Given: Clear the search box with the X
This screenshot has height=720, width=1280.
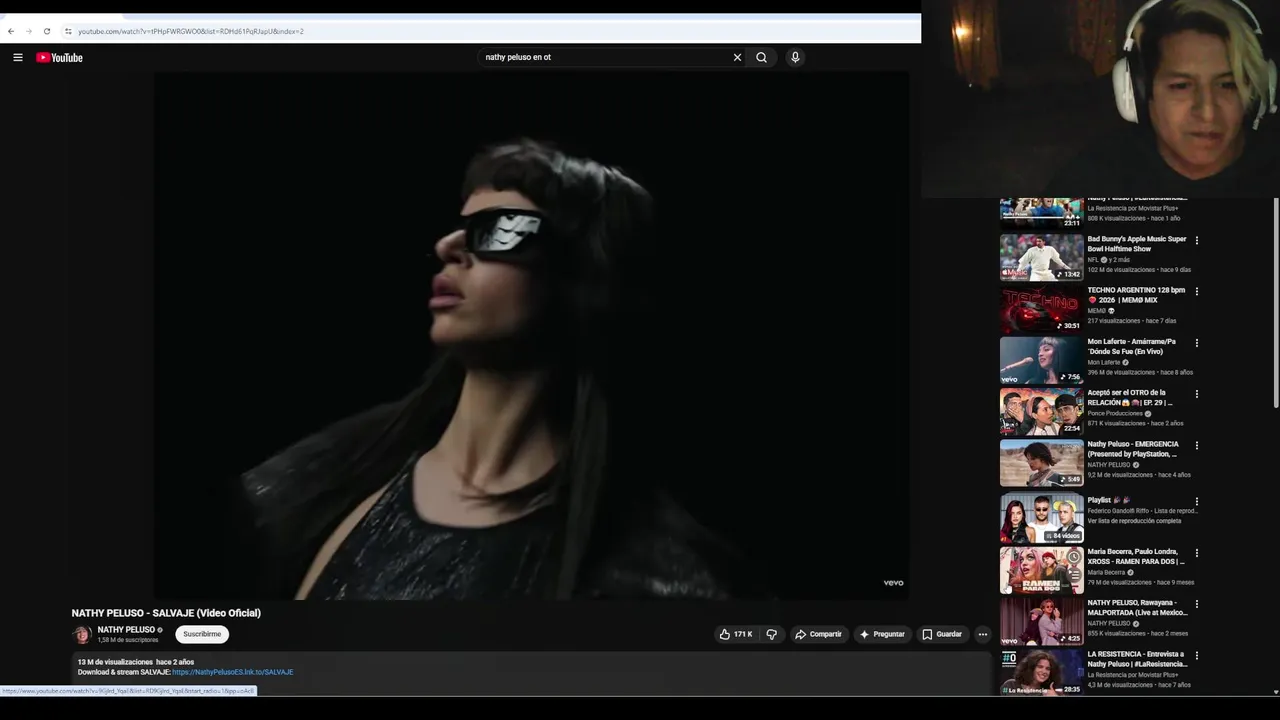Looking at the screenshot, I should (x=737, y=57).
